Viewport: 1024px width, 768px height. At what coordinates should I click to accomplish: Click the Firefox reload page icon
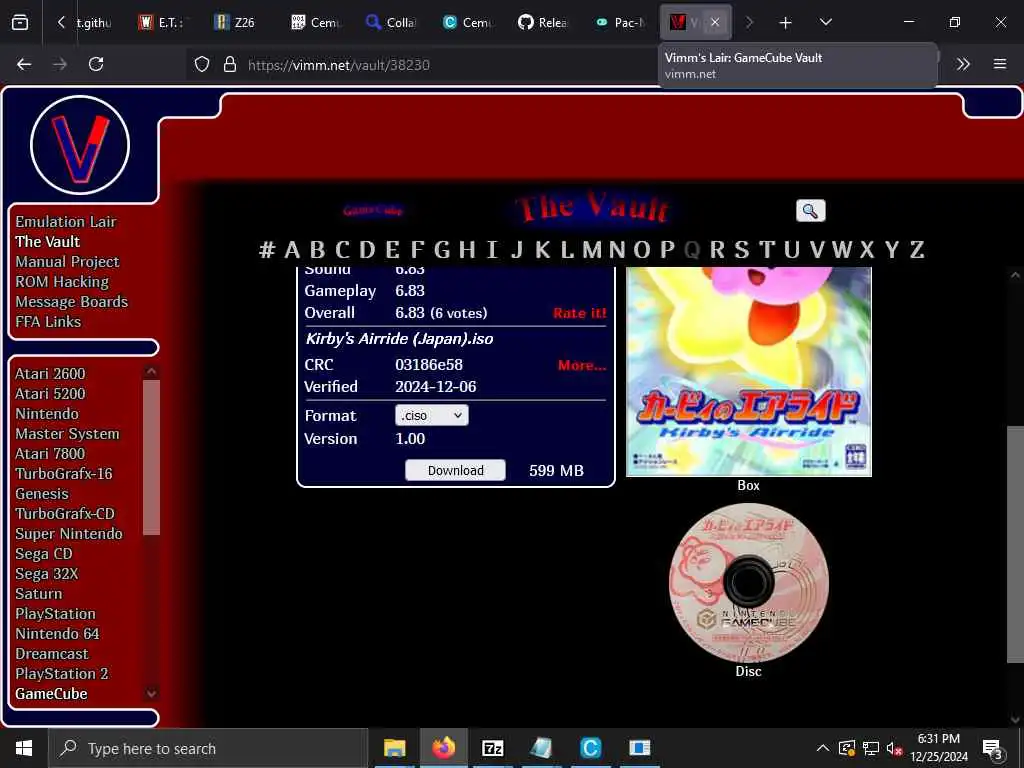pyautogui.click(x=96, y=64)
